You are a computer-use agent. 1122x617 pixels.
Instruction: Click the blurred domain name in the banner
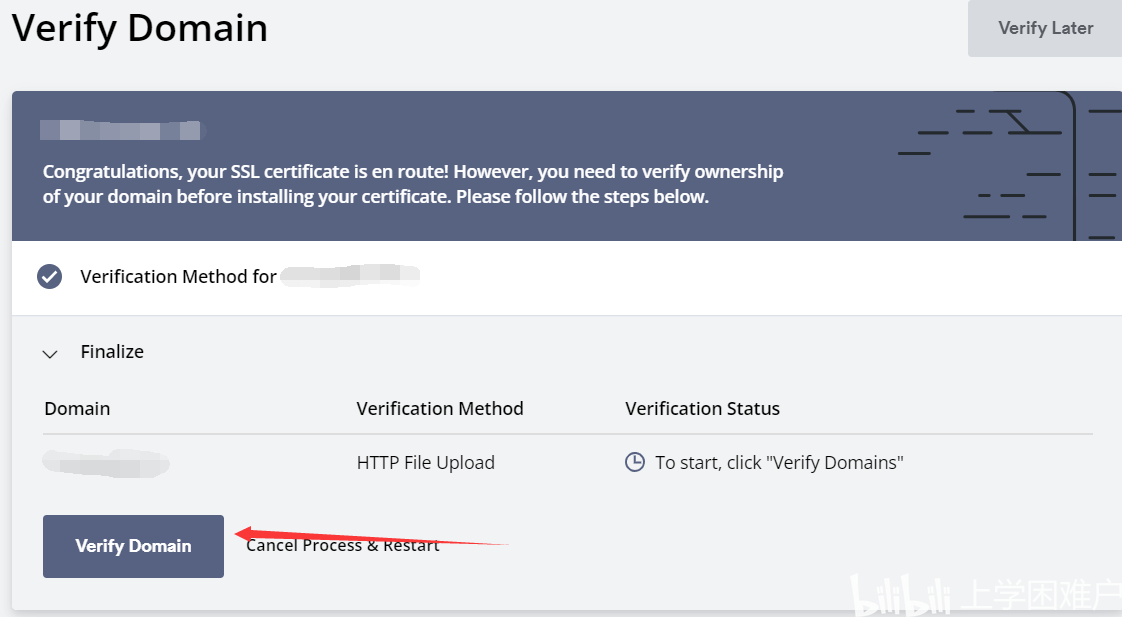(122, 130)
